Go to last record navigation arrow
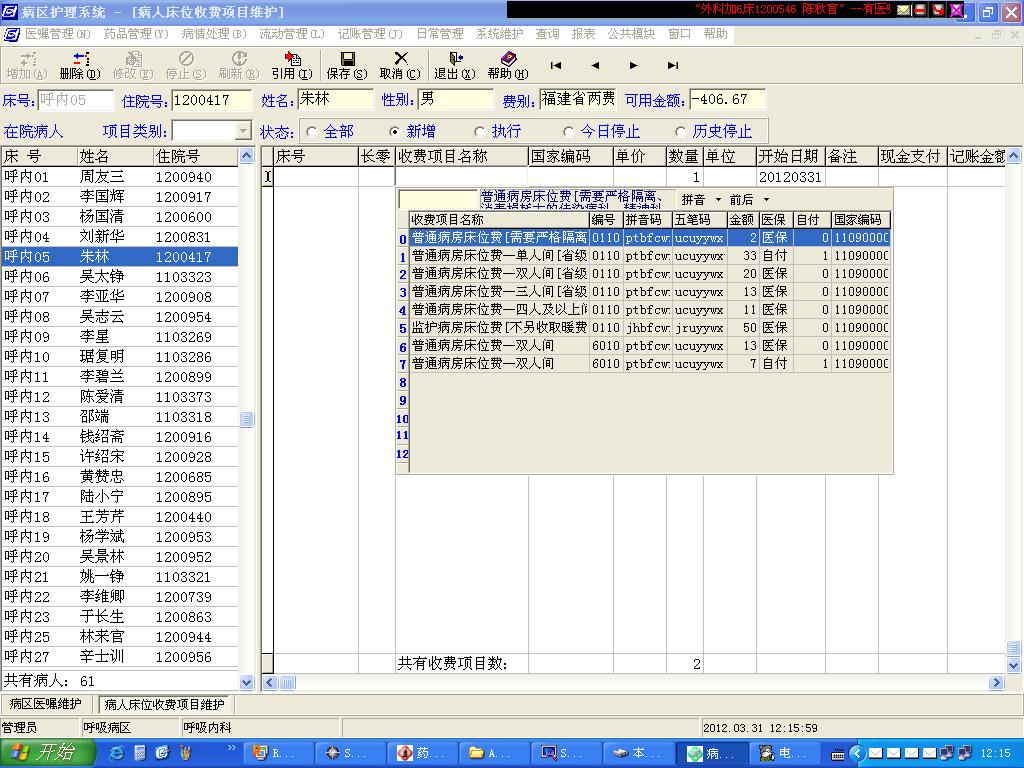The width and height of the screenshot is (1024, 768). [x=673, y=66]
